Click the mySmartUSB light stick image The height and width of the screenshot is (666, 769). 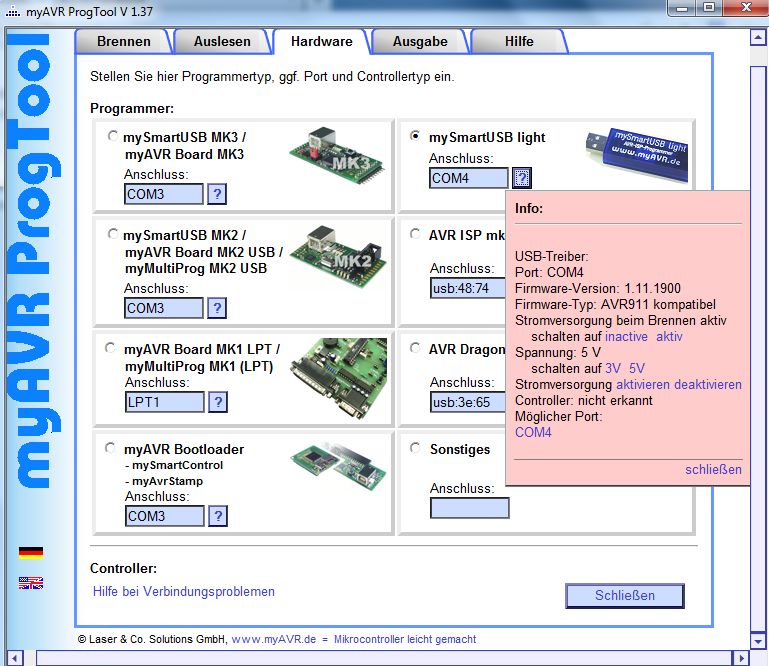(638, 154)
